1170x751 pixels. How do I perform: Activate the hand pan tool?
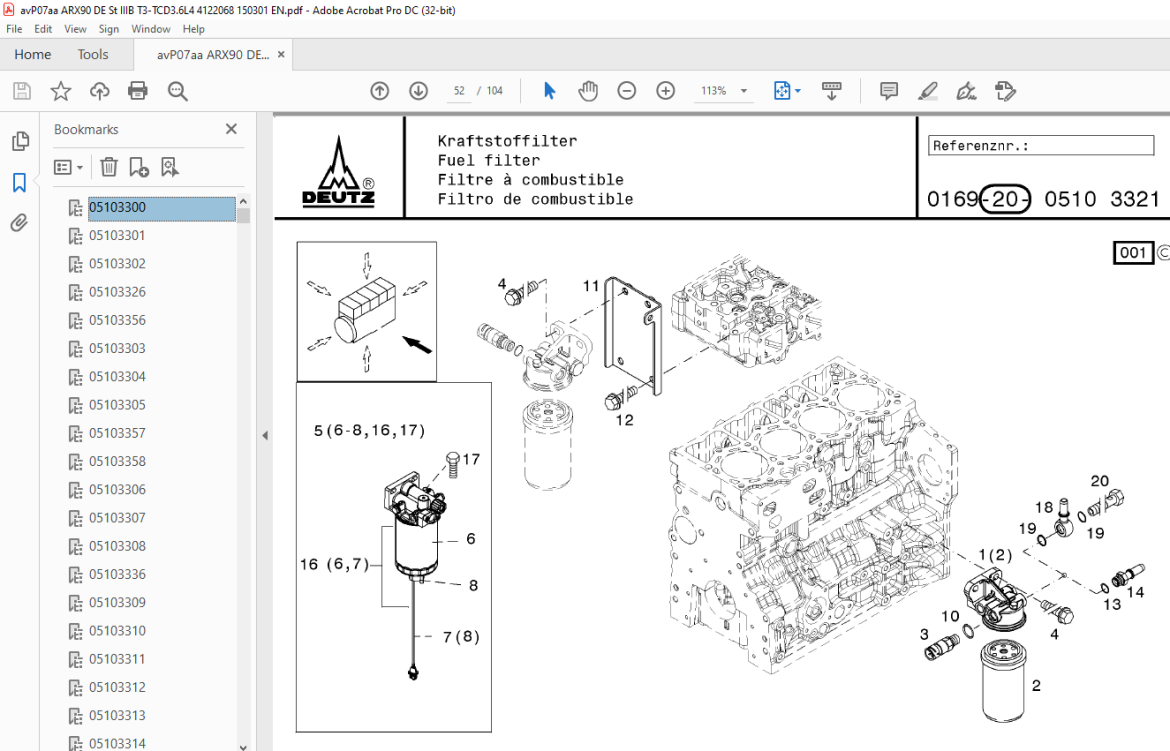click(x=588, y=91)
